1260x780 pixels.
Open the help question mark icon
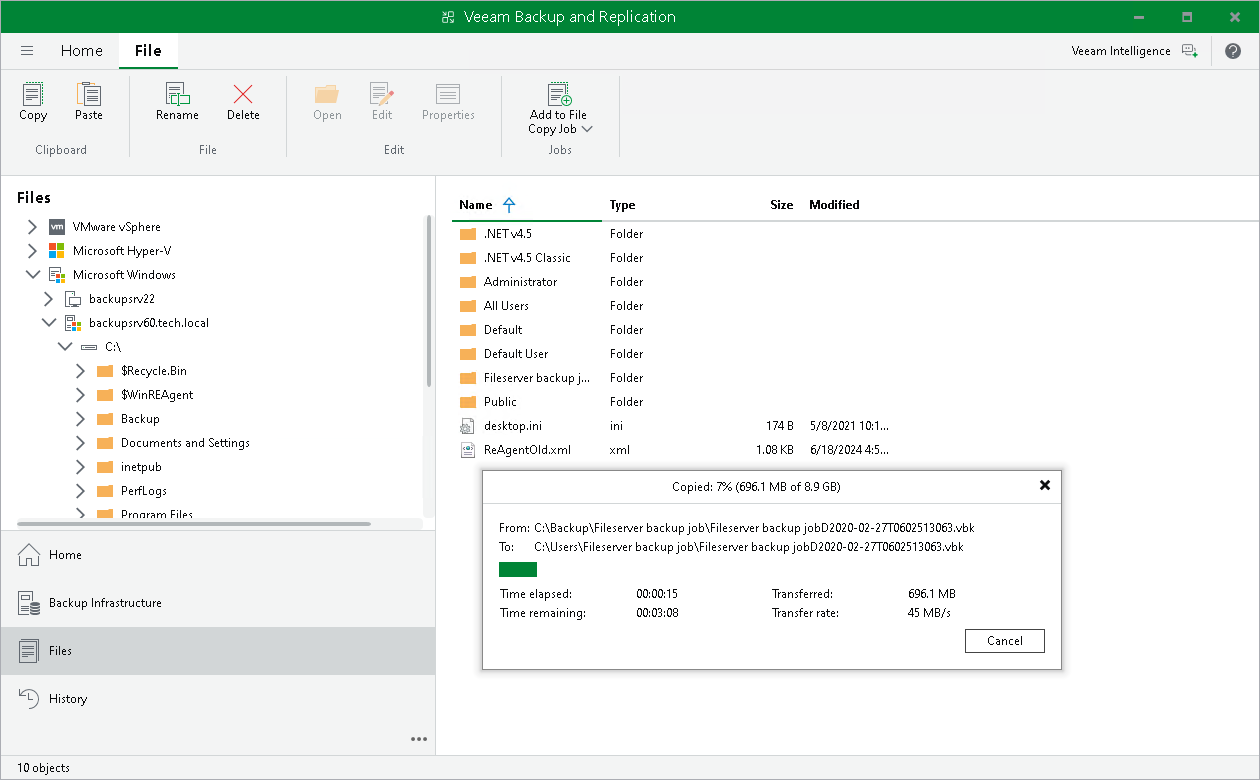(1233, 51)
